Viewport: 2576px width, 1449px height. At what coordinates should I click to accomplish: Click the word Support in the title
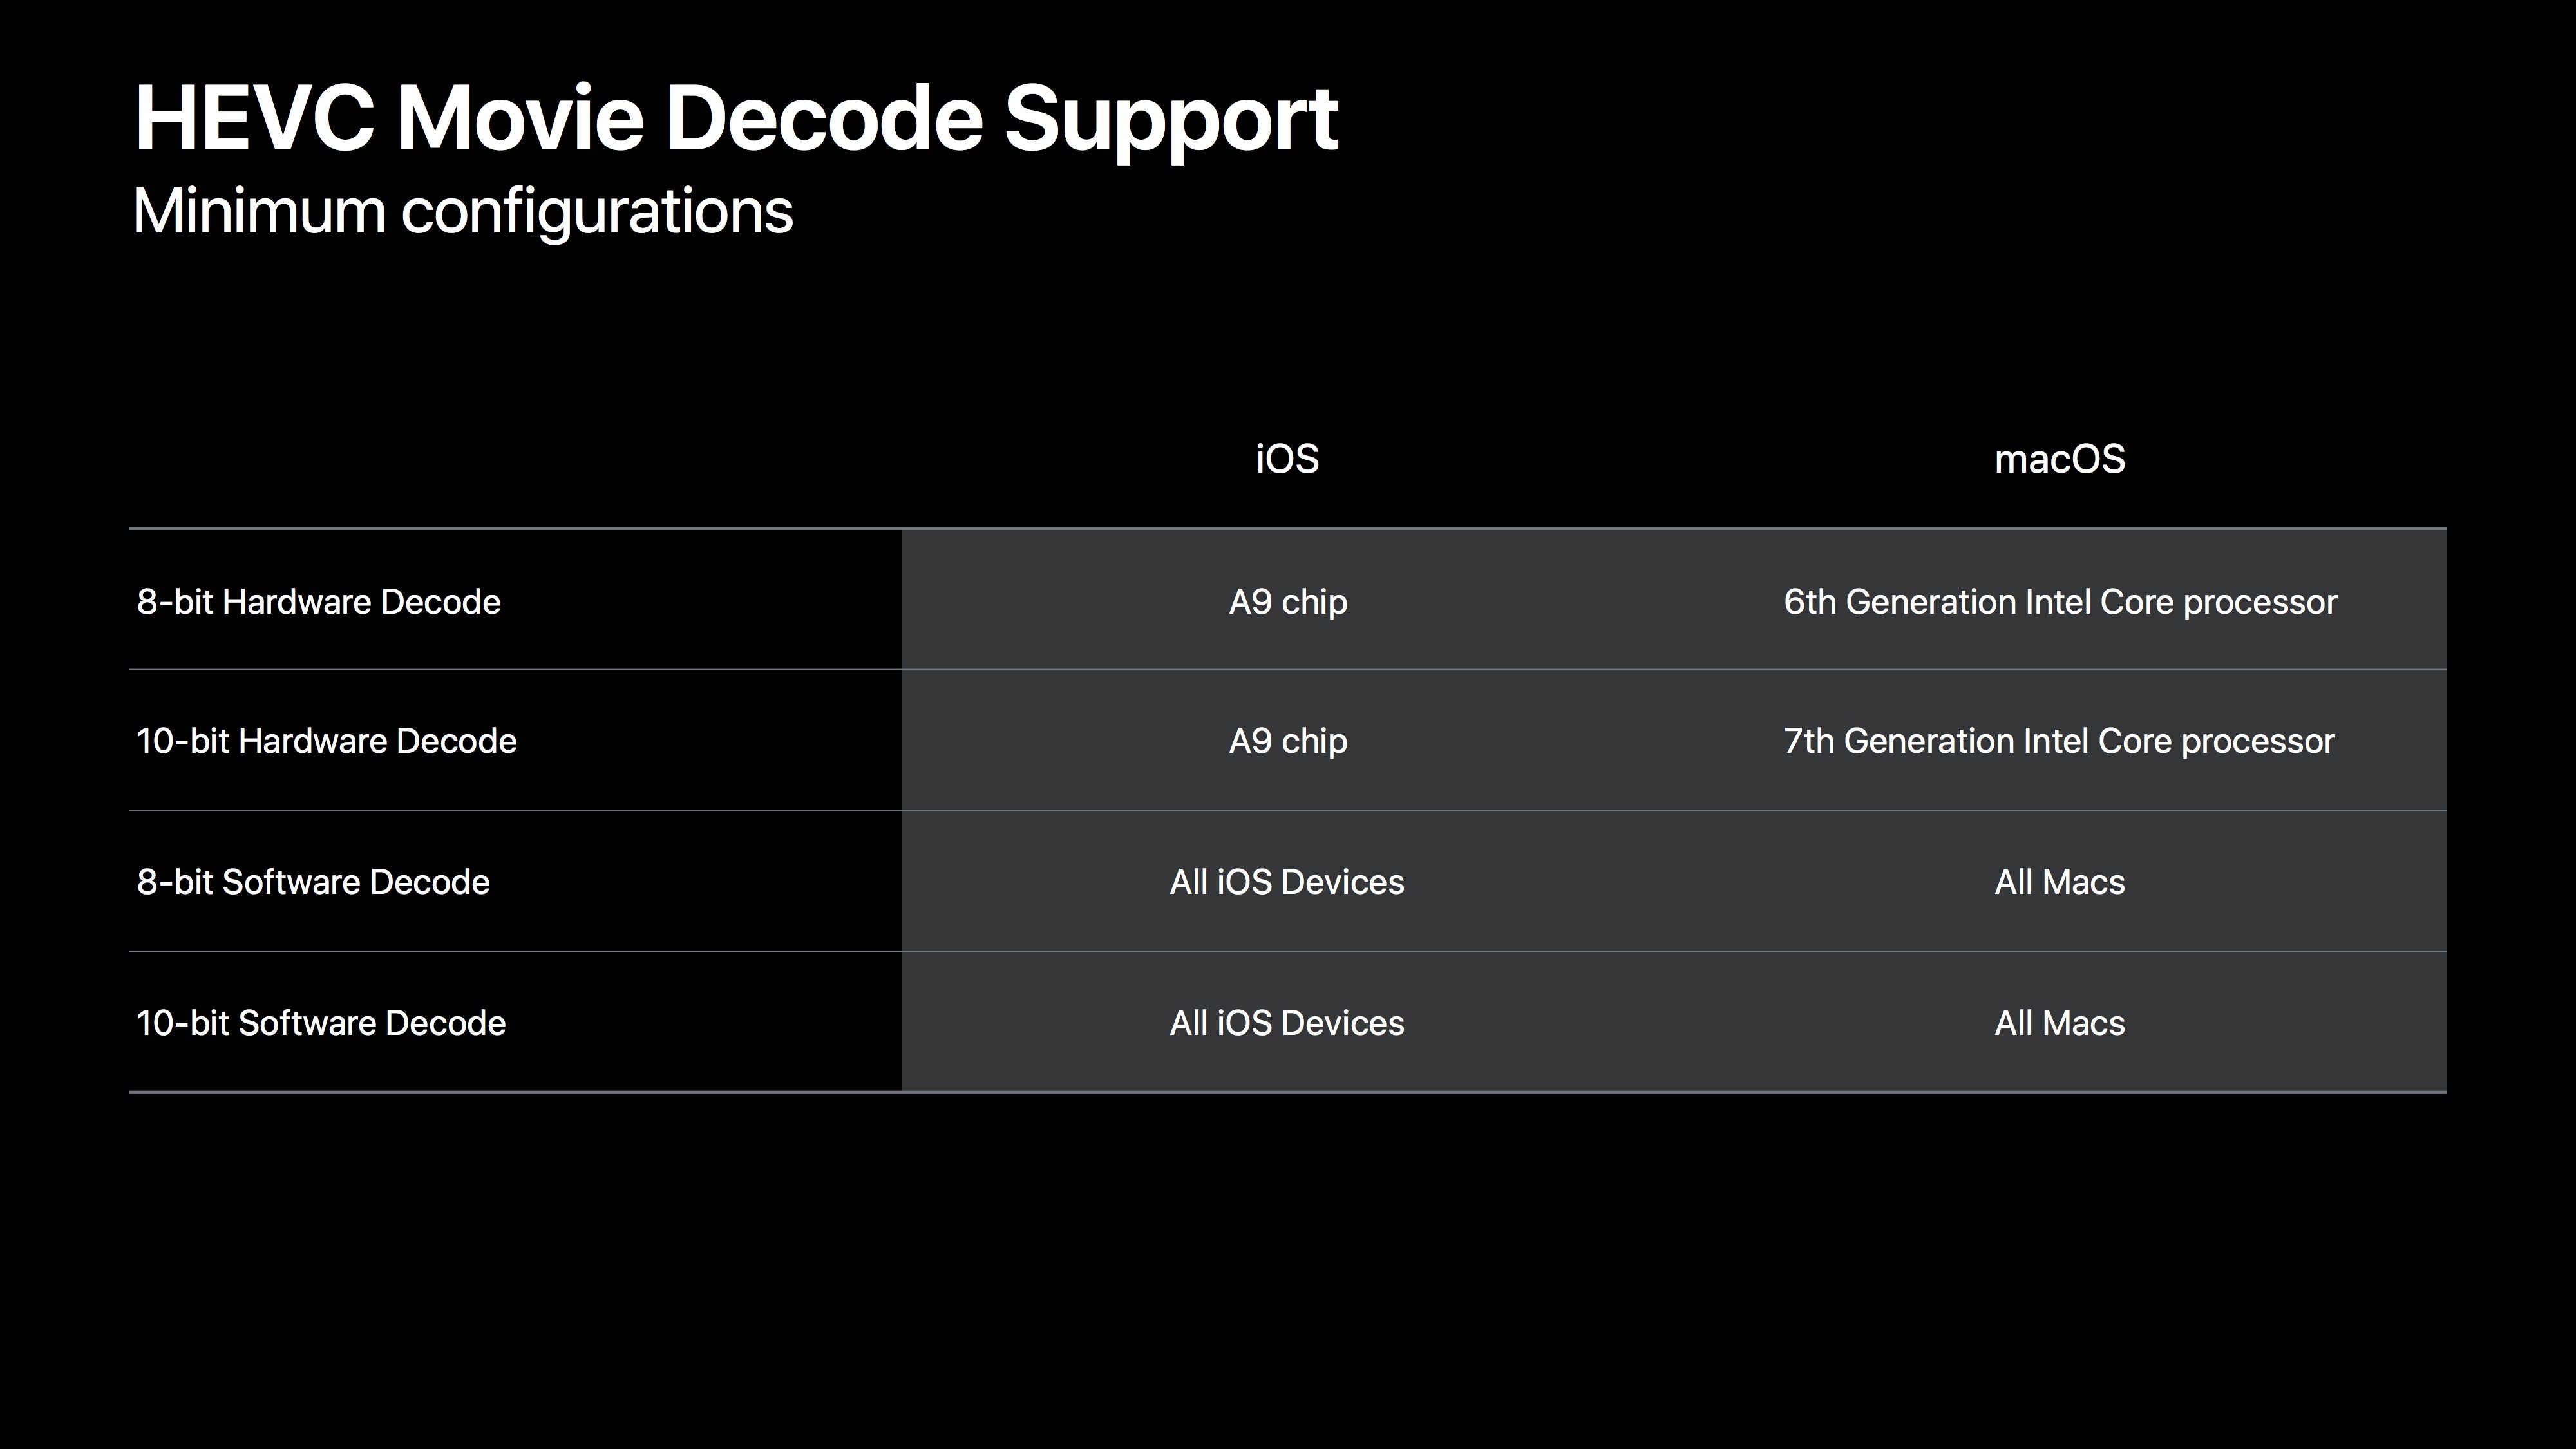(1170, 119)
